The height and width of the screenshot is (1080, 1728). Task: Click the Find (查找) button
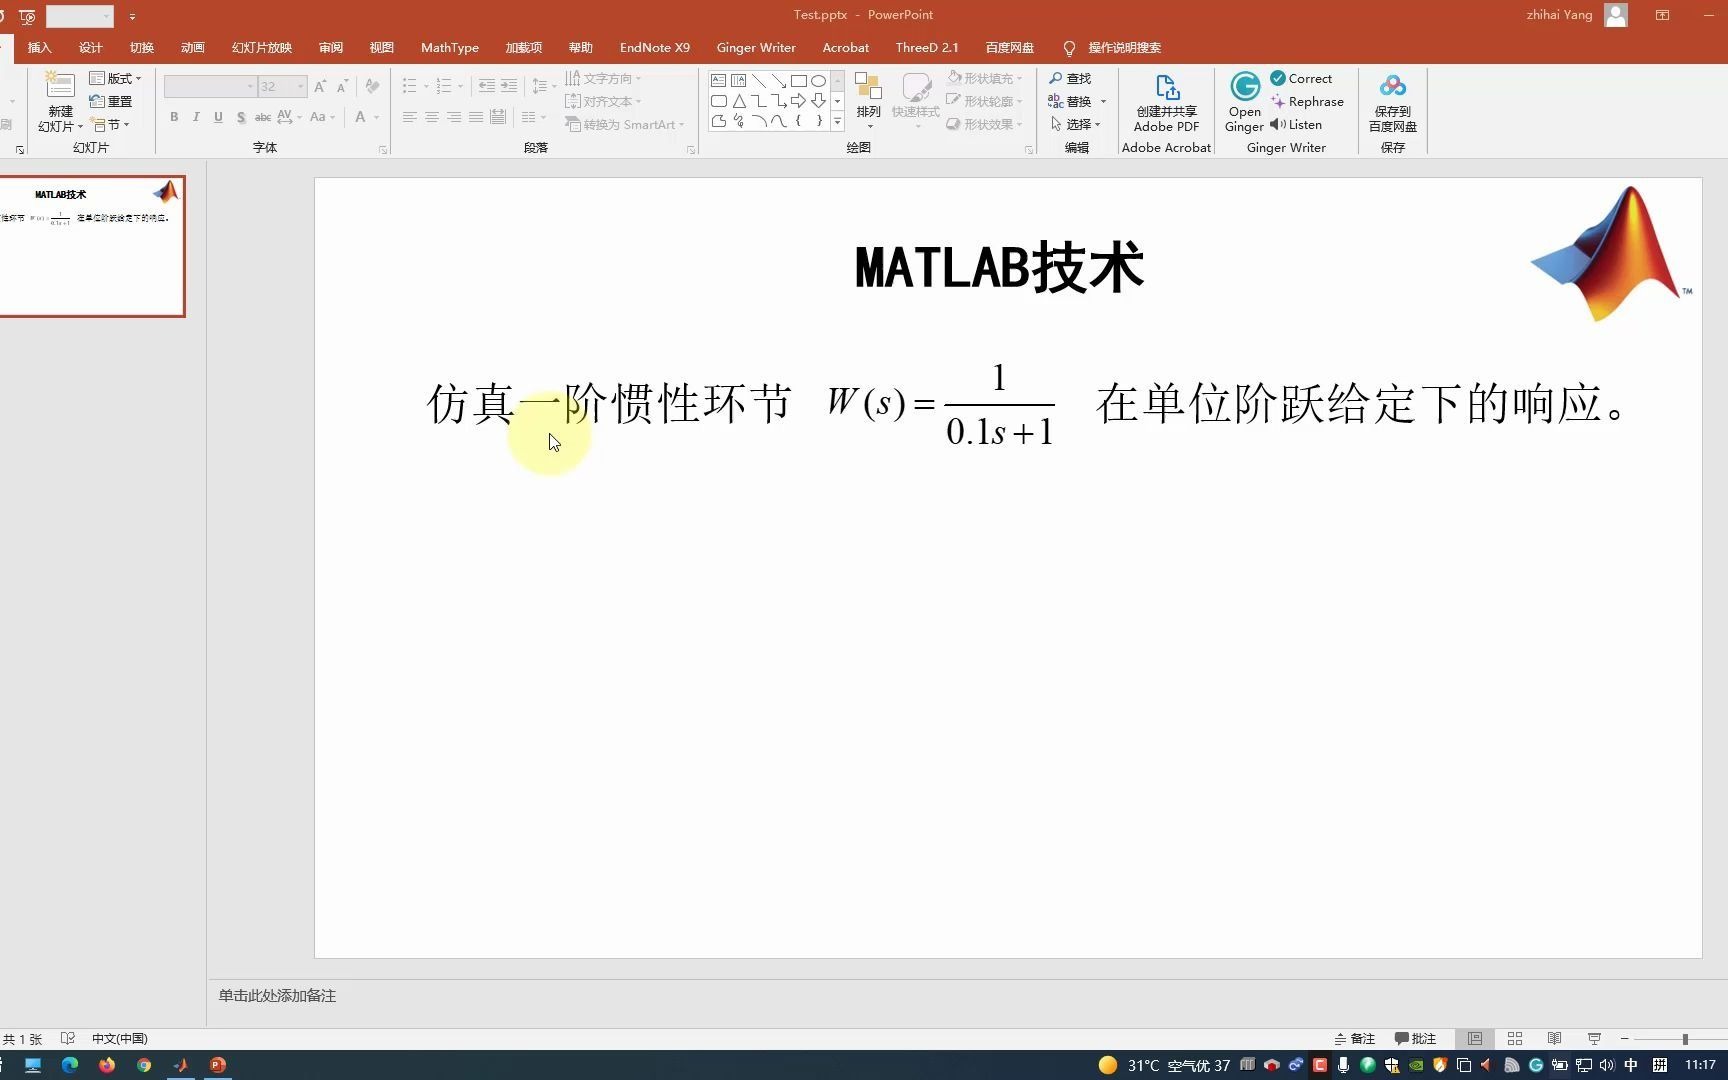1070,78
